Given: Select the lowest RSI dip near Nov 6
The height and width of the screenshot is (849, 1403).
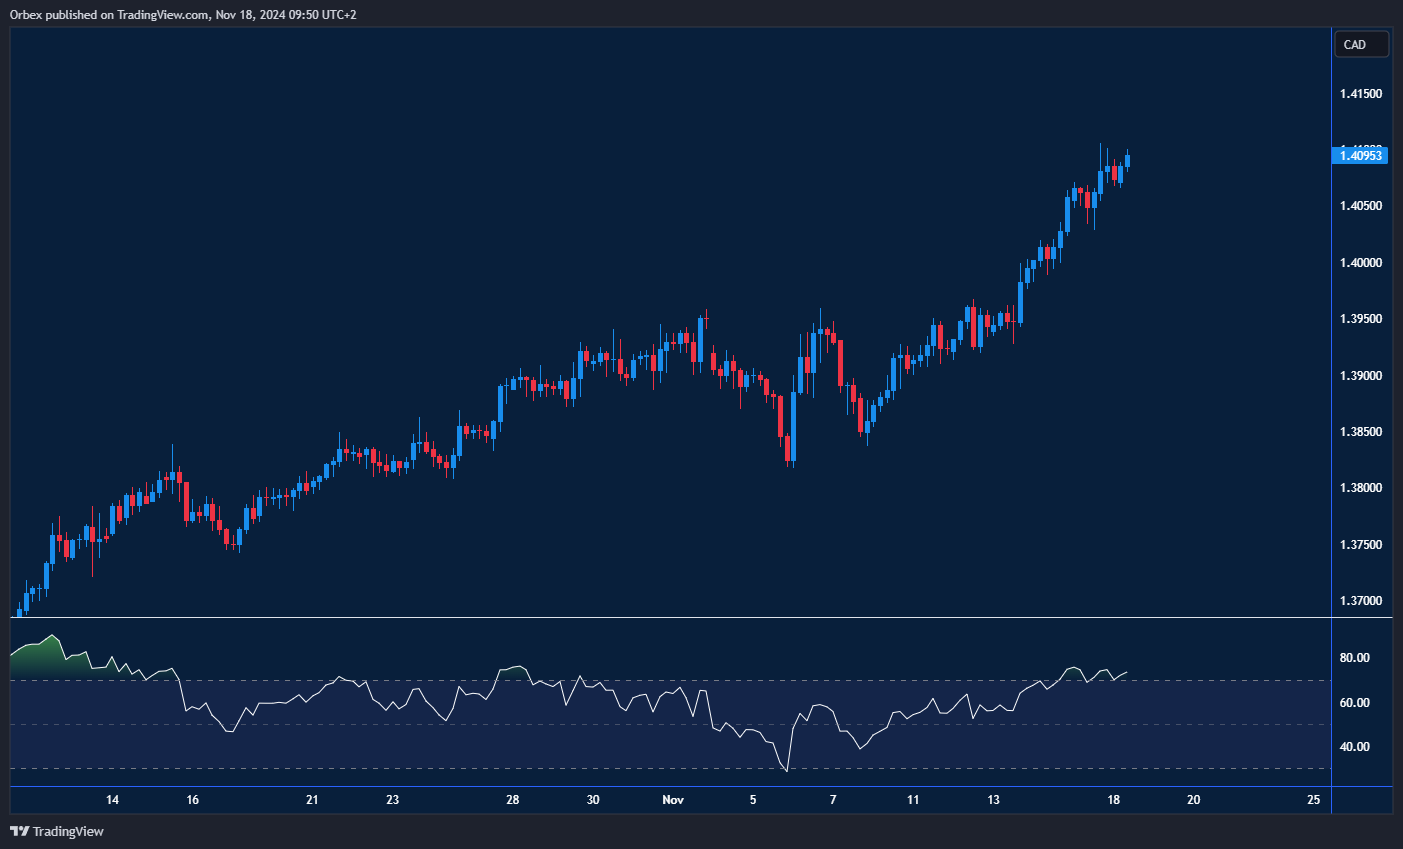Looking at the screenshot, I should click(787, 770).
